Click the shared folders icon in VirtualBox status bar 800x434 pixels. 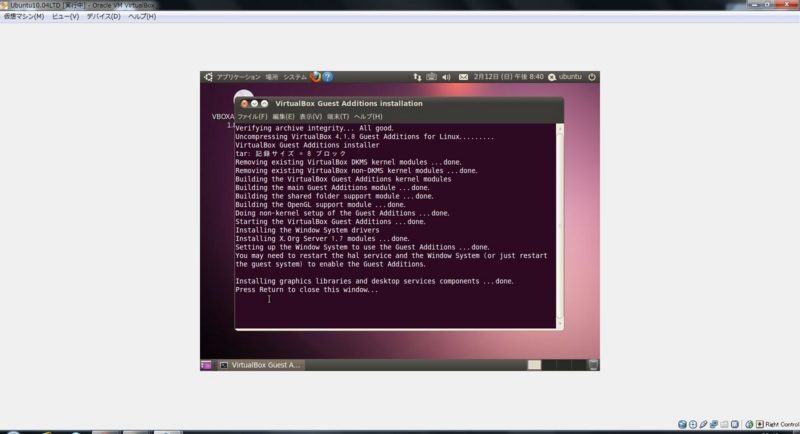724,424
